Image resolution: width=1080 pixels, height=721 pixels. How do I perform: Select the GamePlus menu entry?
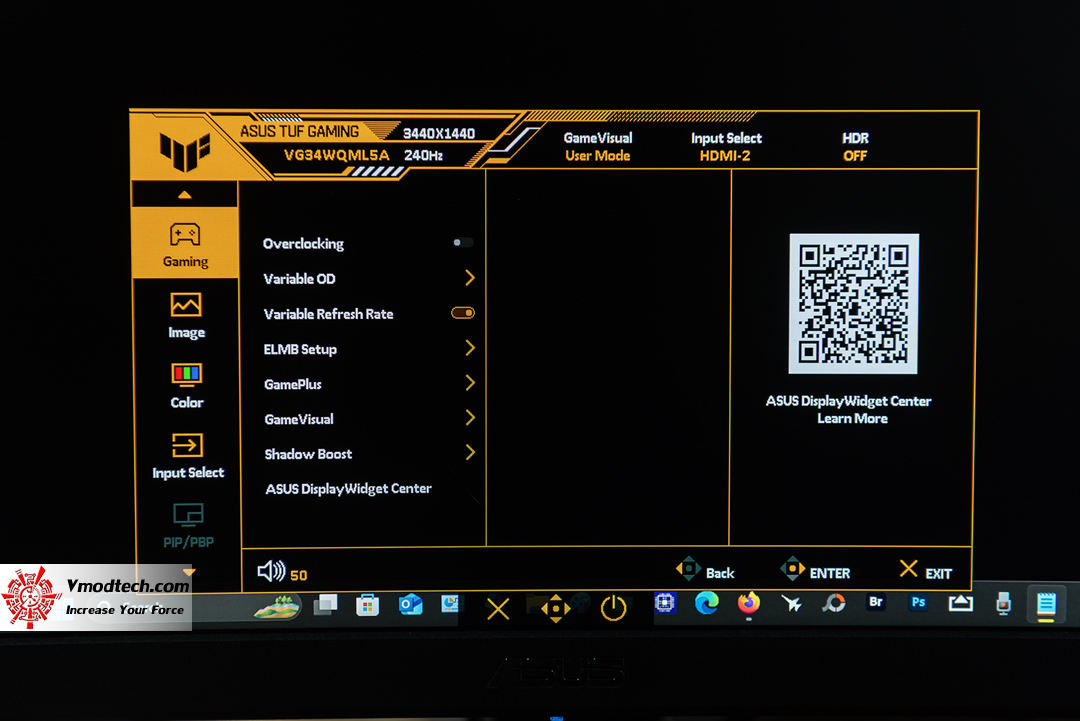click(x=293, y=384)
